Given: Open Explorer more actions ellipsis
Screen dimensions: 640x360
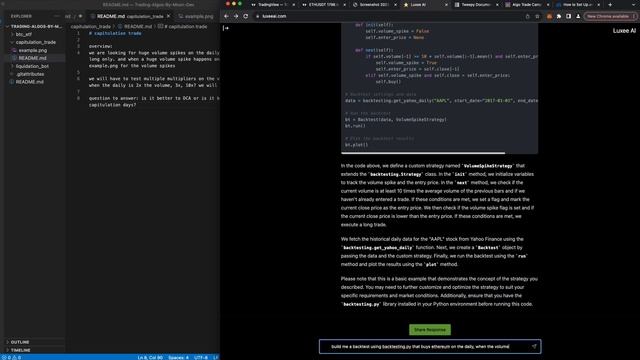Looking at the screenshot, I should [x=56, y=16].
